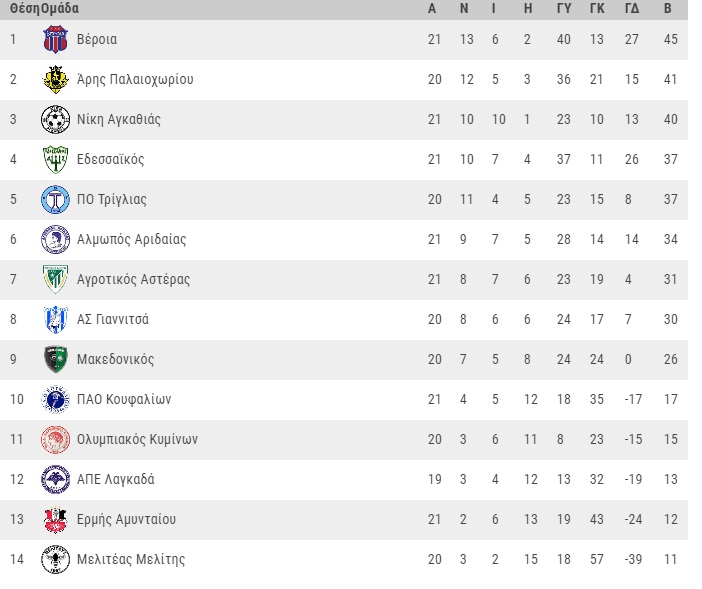
Task: Click the Ομάδα column header
Action: (x=60, y=9)
